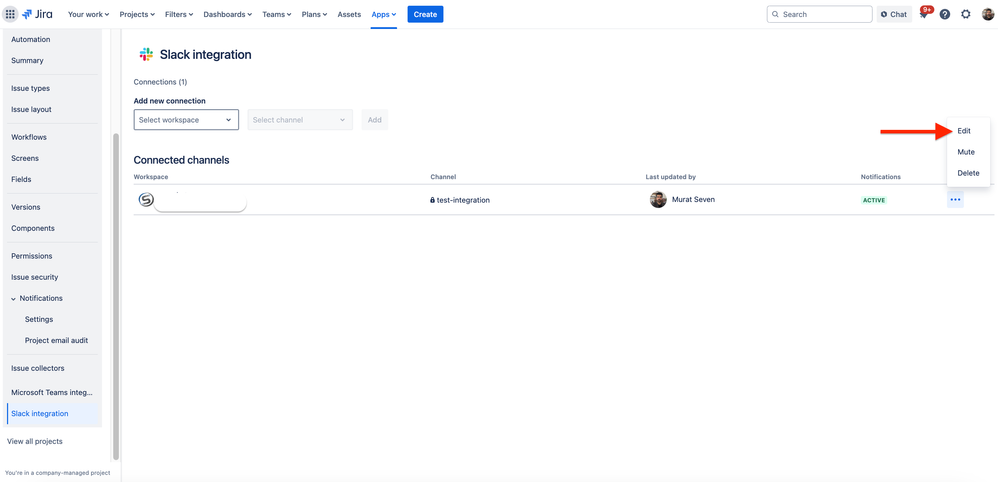Focus the Search field
Viewport: 998px width, 482px height.
819,14
